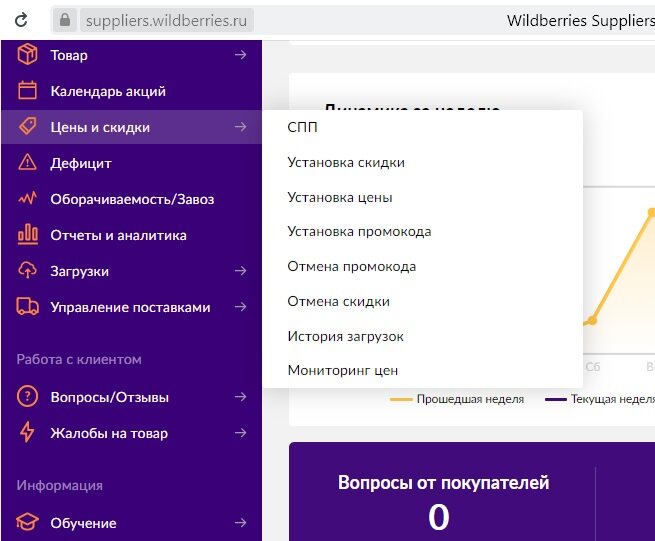Select Отмена промокода submenu entry
The height and width of the screenshot is (541, 655).
352,267
